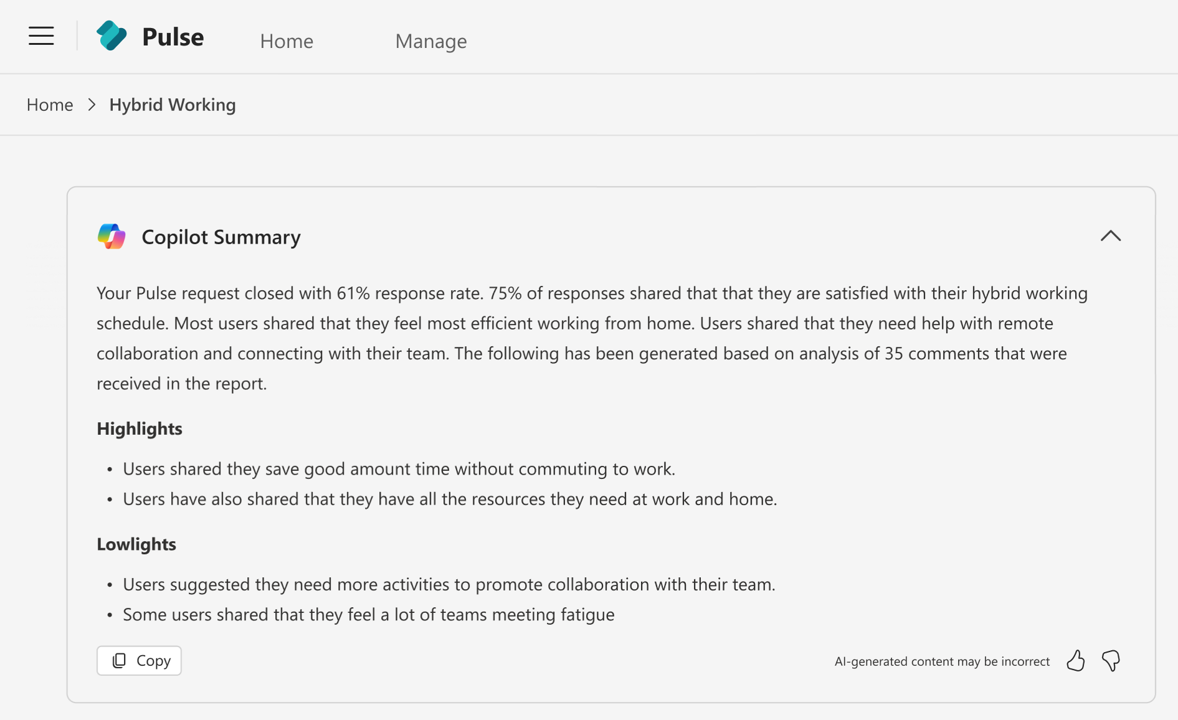Click the chevron between Home and Hybrid Working
The height and width of the screenshot is (720, 1178).
pyautogui.click(x=91, y=104)
